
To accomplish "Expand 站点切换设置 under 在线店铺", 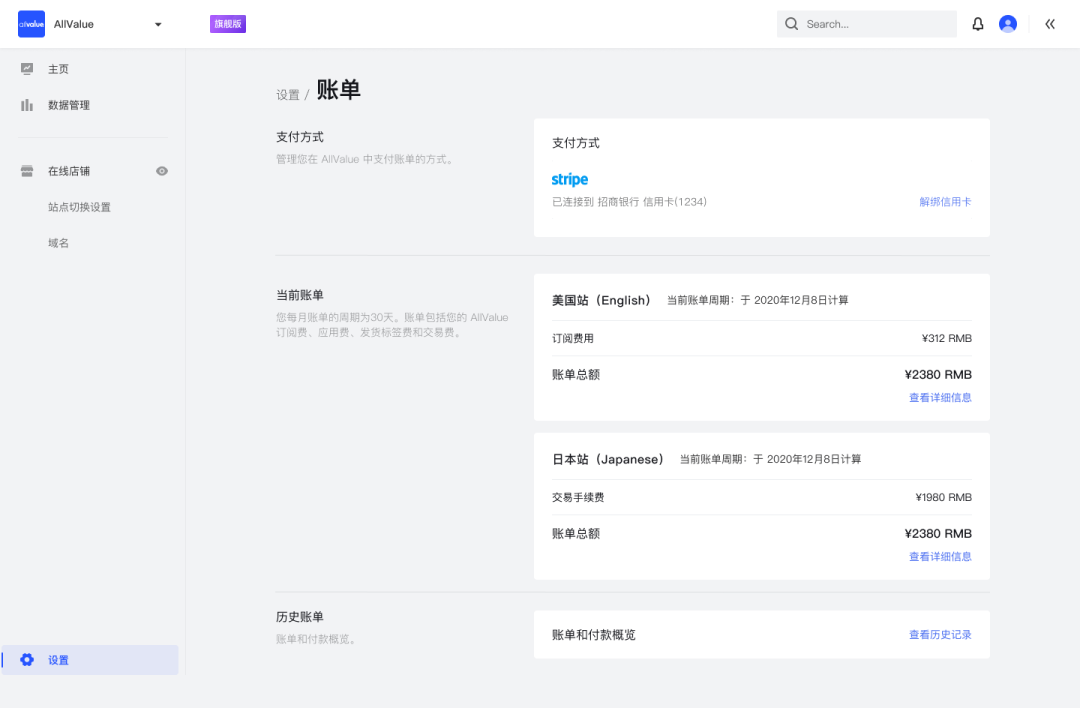I will [78, 207].
